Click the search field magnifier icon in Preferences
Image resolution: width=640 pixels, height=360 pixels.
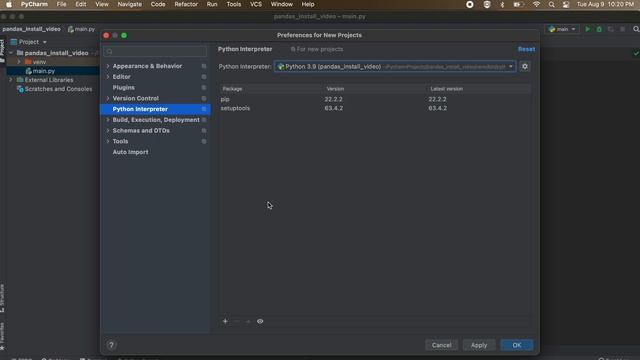[x=109, y=51]
